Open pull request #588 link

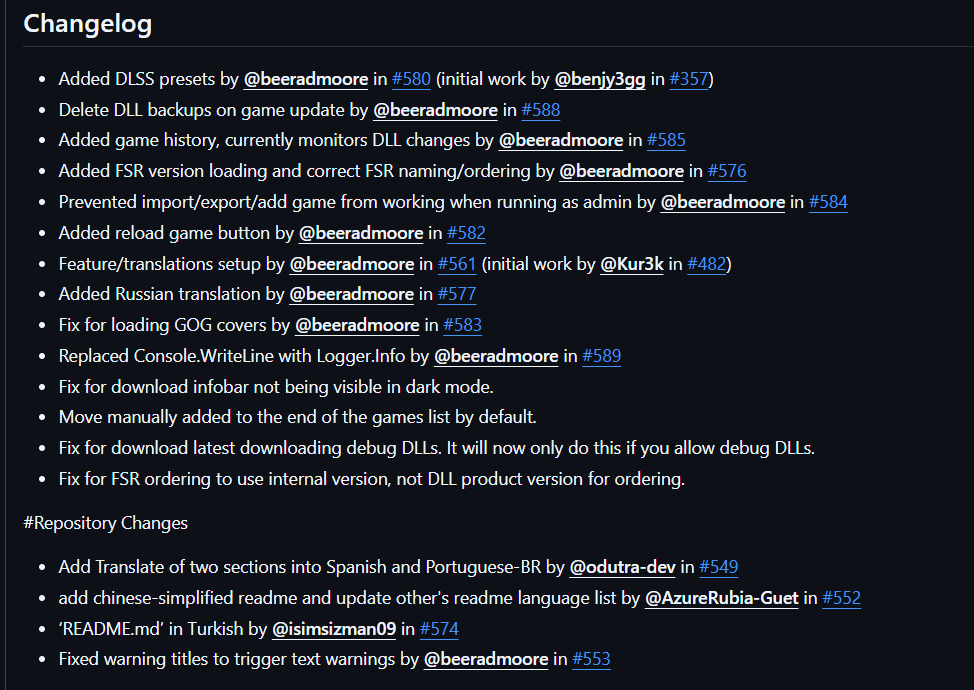(x=540, y=110)
